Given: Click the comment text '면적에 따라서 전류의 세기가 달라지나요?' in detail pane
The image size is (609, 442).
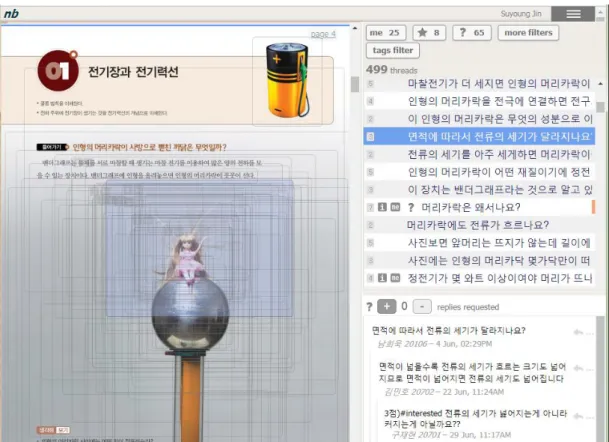Looking at the screenshot, I should tap(449, 331).
